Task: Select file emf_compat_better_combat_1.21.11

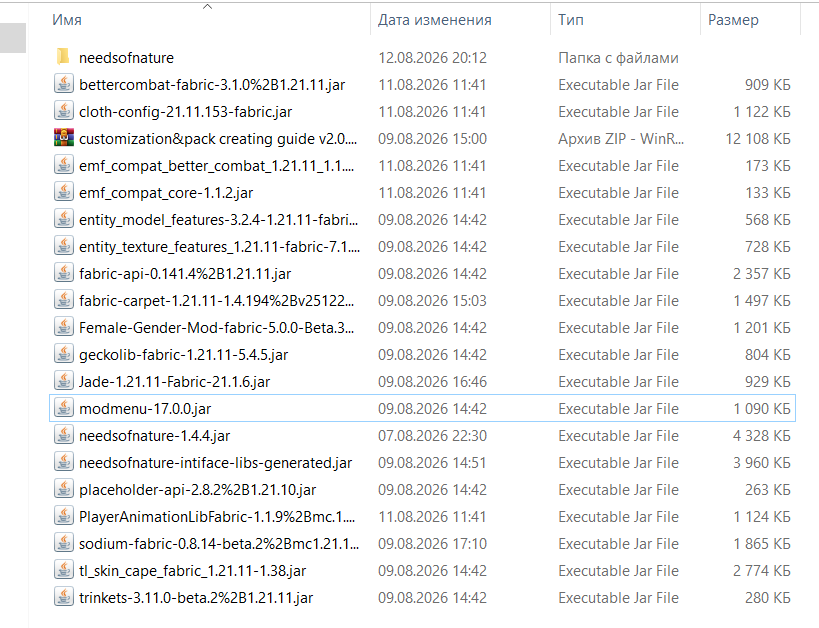Action: tap(216, 166)
